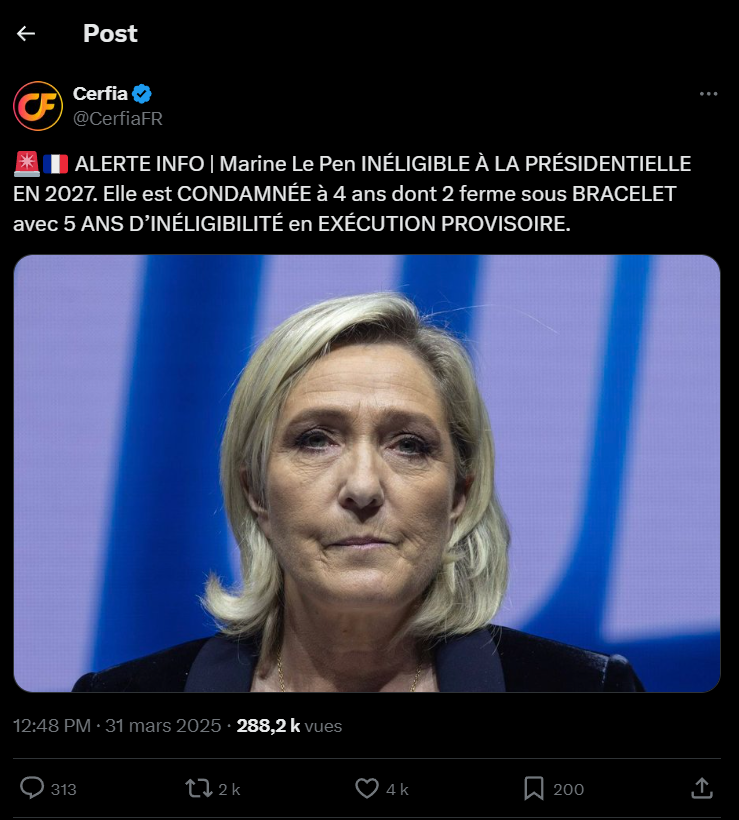Open the 31 mars 2025 date link
The height and width of the screenshot is (820, 739).
tap(163, 725)
